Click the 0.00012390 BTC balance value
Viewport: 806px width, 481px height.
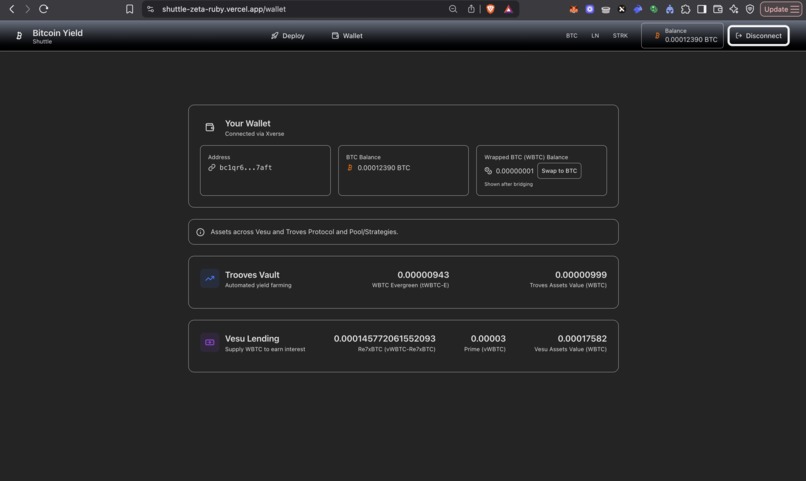(x=383, y=168)
